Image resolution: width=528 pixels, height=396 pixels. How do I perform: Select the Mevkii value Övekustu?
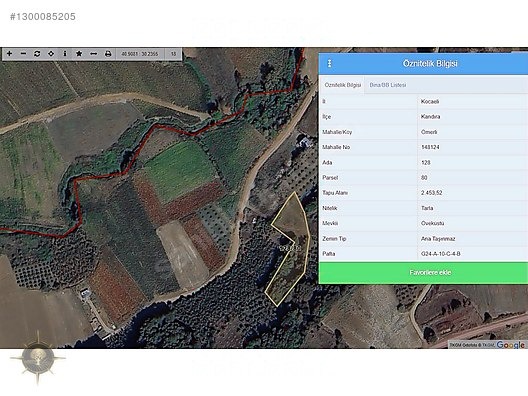click(x=432, y=223)
